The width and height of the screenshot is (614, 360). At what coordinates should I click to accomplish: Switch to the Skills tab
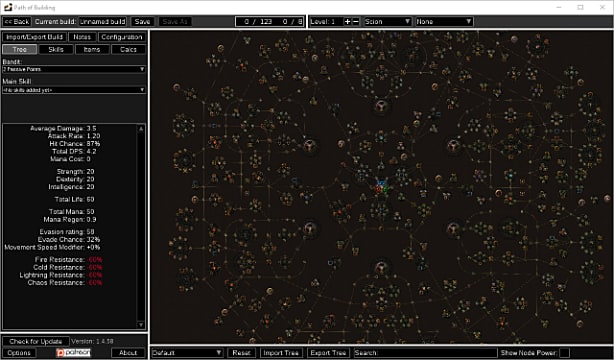tap(56, 49)
